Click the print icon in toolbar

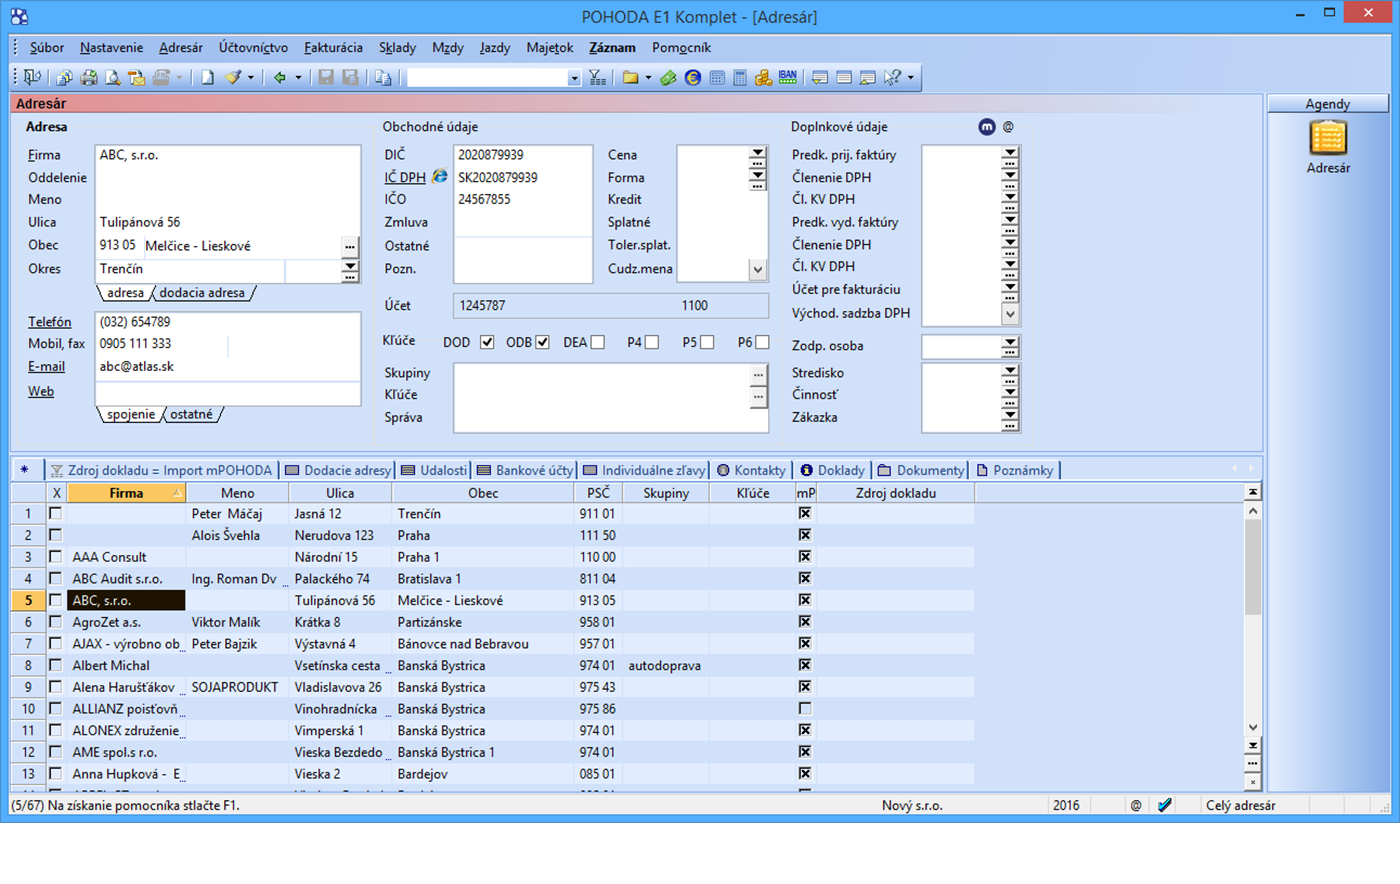tap(89, 77)
